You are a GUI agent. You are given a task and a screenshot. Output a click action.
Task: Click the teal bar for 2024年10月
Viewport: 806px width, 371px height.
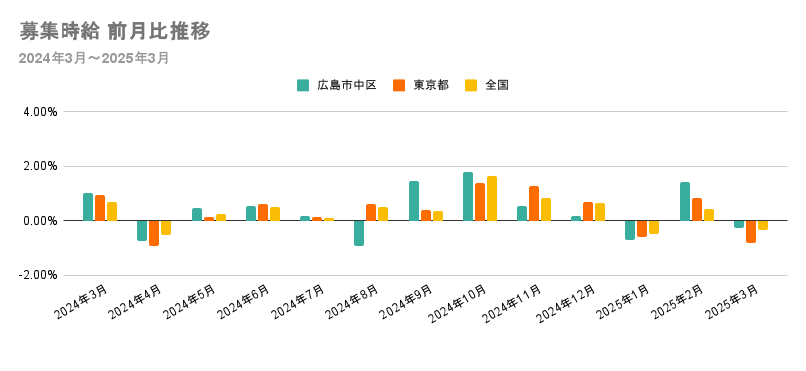click(x=468, y=196)
